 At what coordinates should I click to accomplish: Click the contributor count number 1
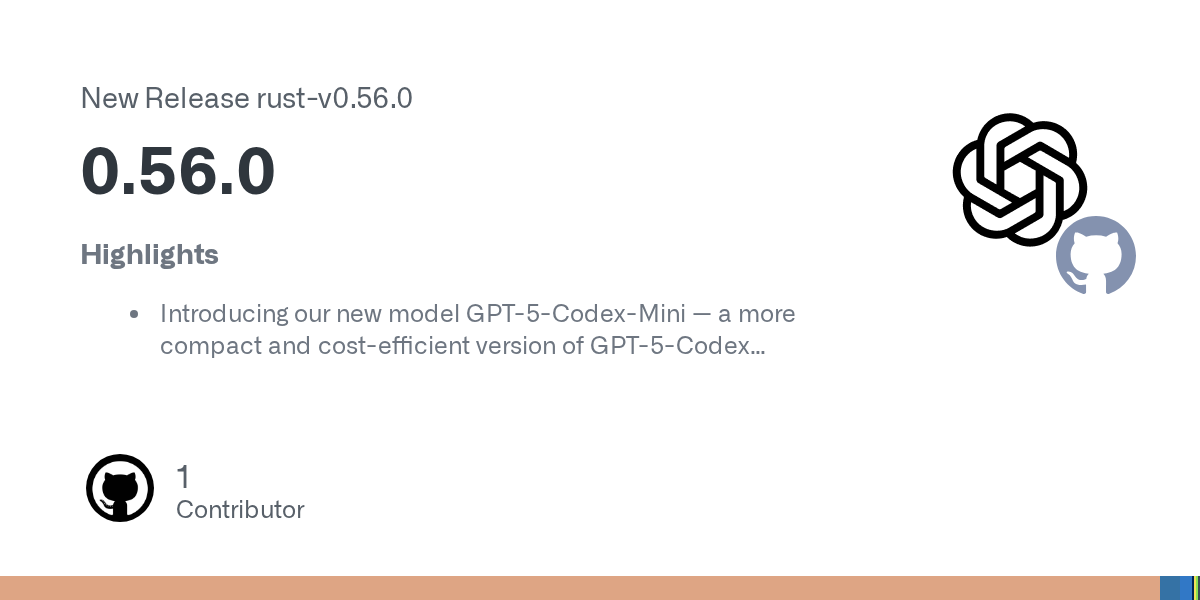click(183, 477)
